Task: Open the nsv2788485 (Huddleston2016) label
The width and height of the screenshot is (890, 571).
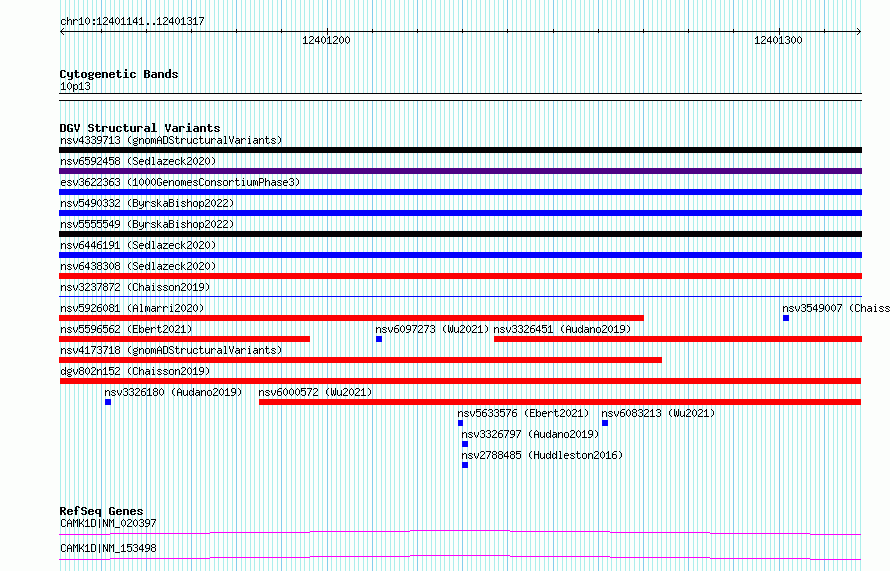Action: 542,455
